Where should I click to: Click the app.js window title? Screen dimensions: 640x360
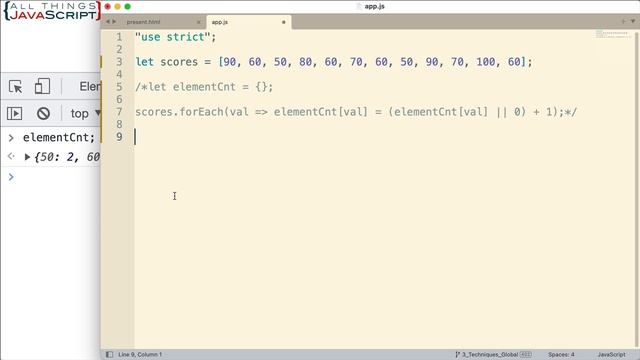pyautogui.click(x=374, y=7)
